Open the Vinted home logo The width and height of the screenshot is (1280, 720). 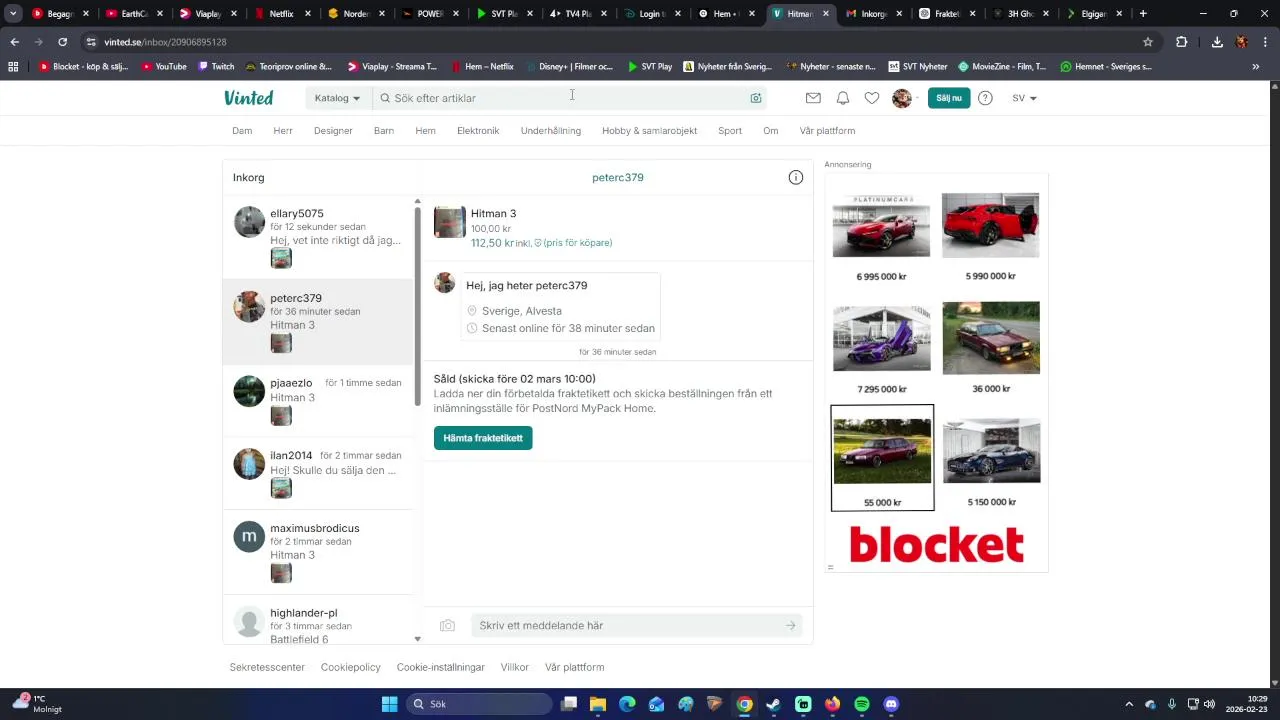[248, 98]
